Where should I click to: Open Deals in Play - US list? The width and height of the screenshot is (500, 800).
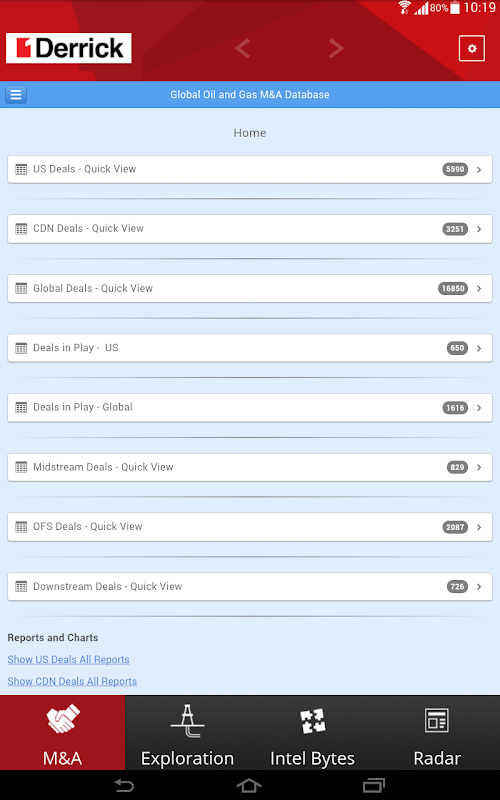(249, 348)
